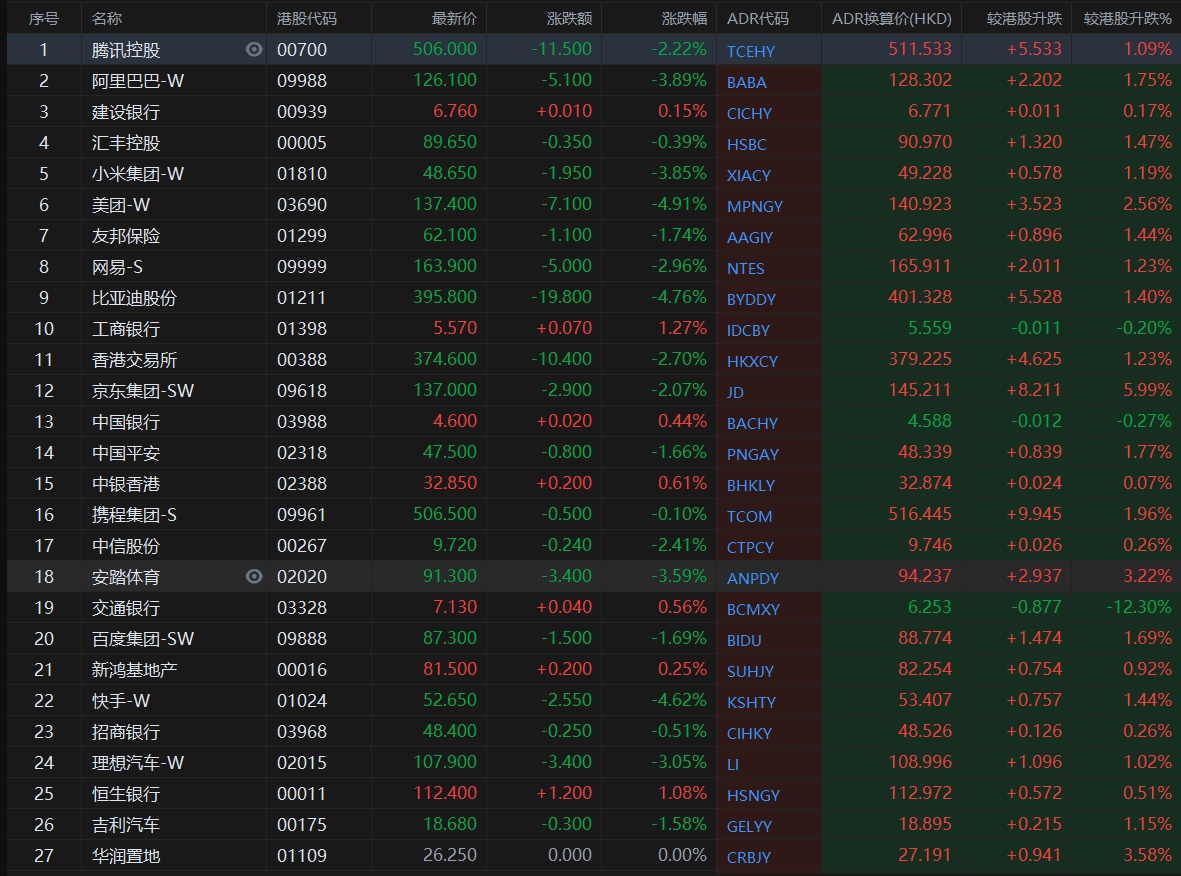Sort the list by 涨跌幅 header
Image resolution: width=1181 pixels, height=876 pixels.
[x=684, y=18]
